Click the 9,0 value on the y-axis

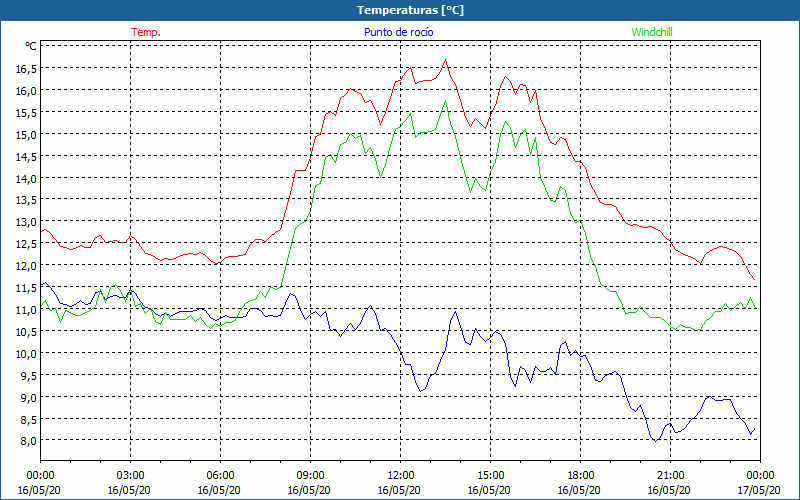pyautogui.click(x=26, y=397)
